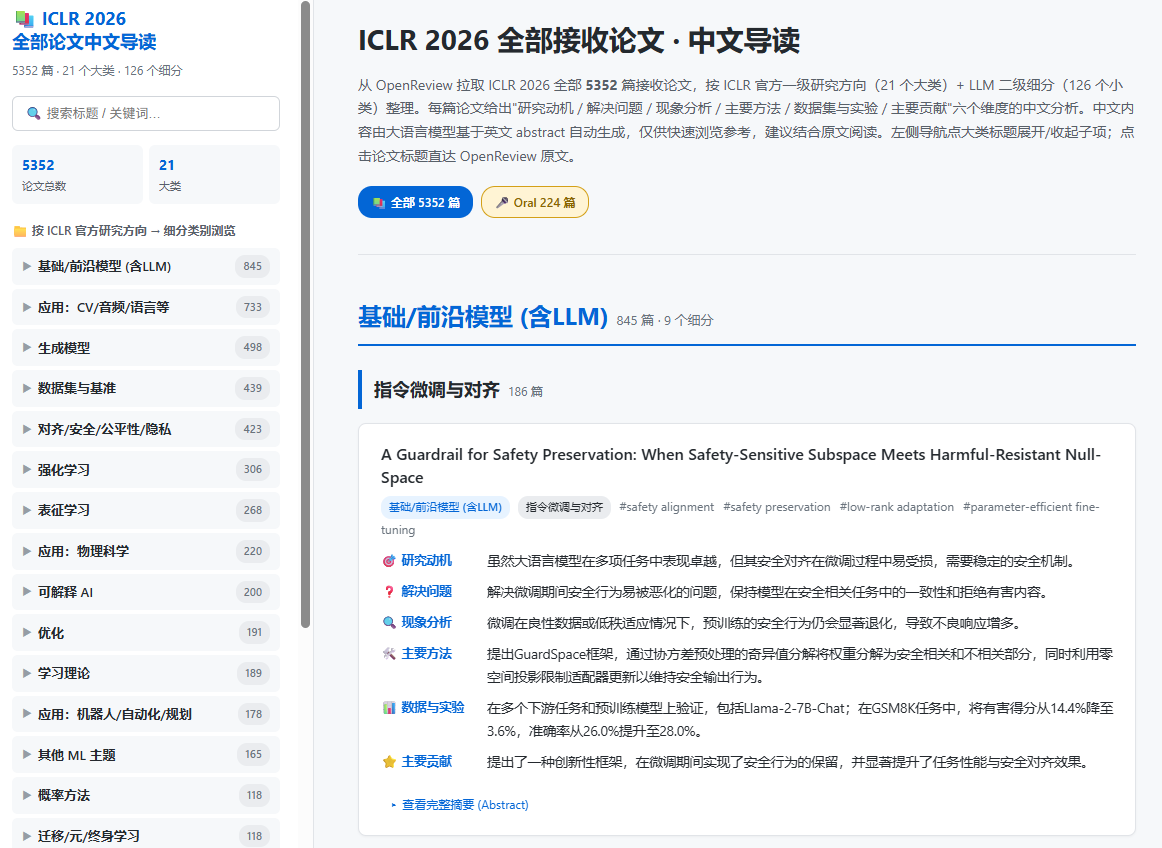Click the sidebar vertical scrollbar thumb

pos(305,314)
